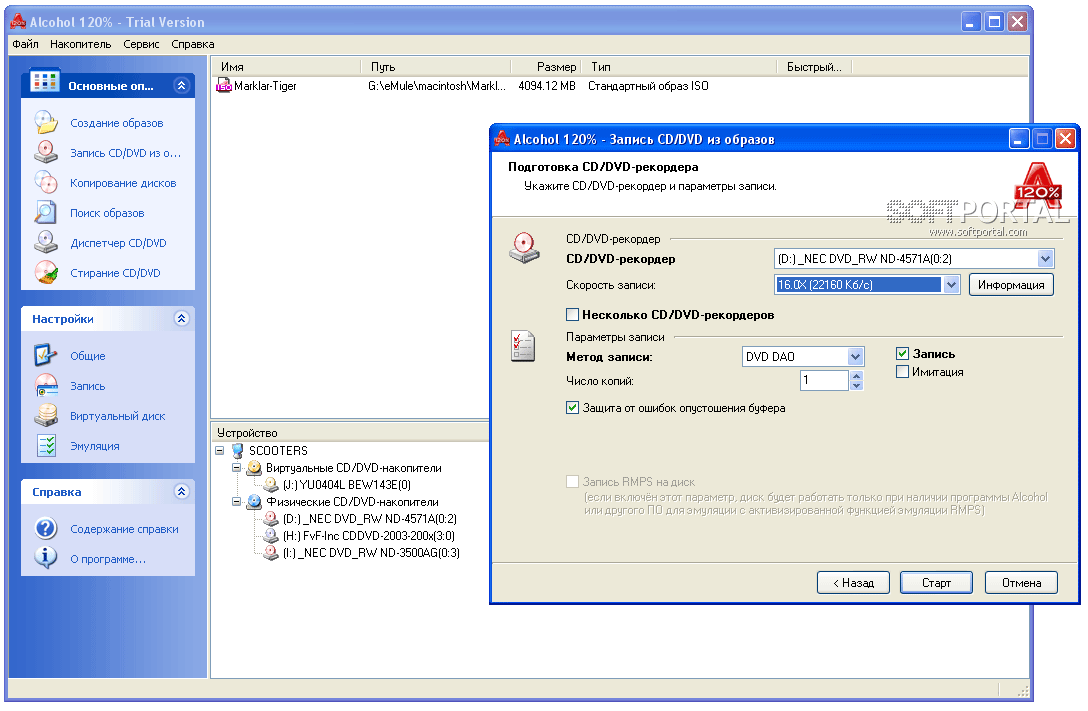Open the Копирование дисков link
Viewport: 1088px width, 711px height.
pos(123,182)
